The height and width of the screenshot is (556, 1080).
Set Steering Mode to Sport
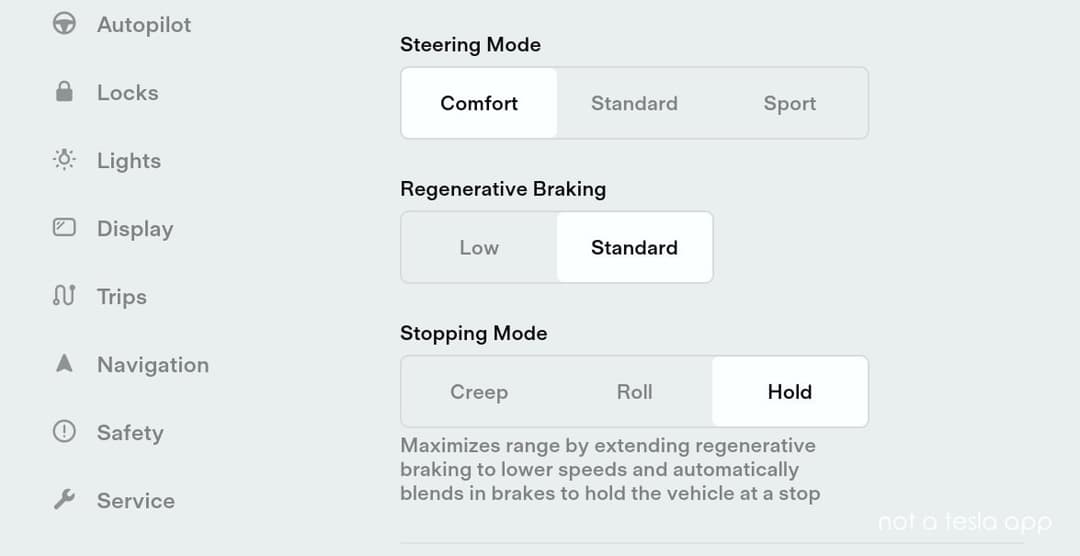(790, 103)
